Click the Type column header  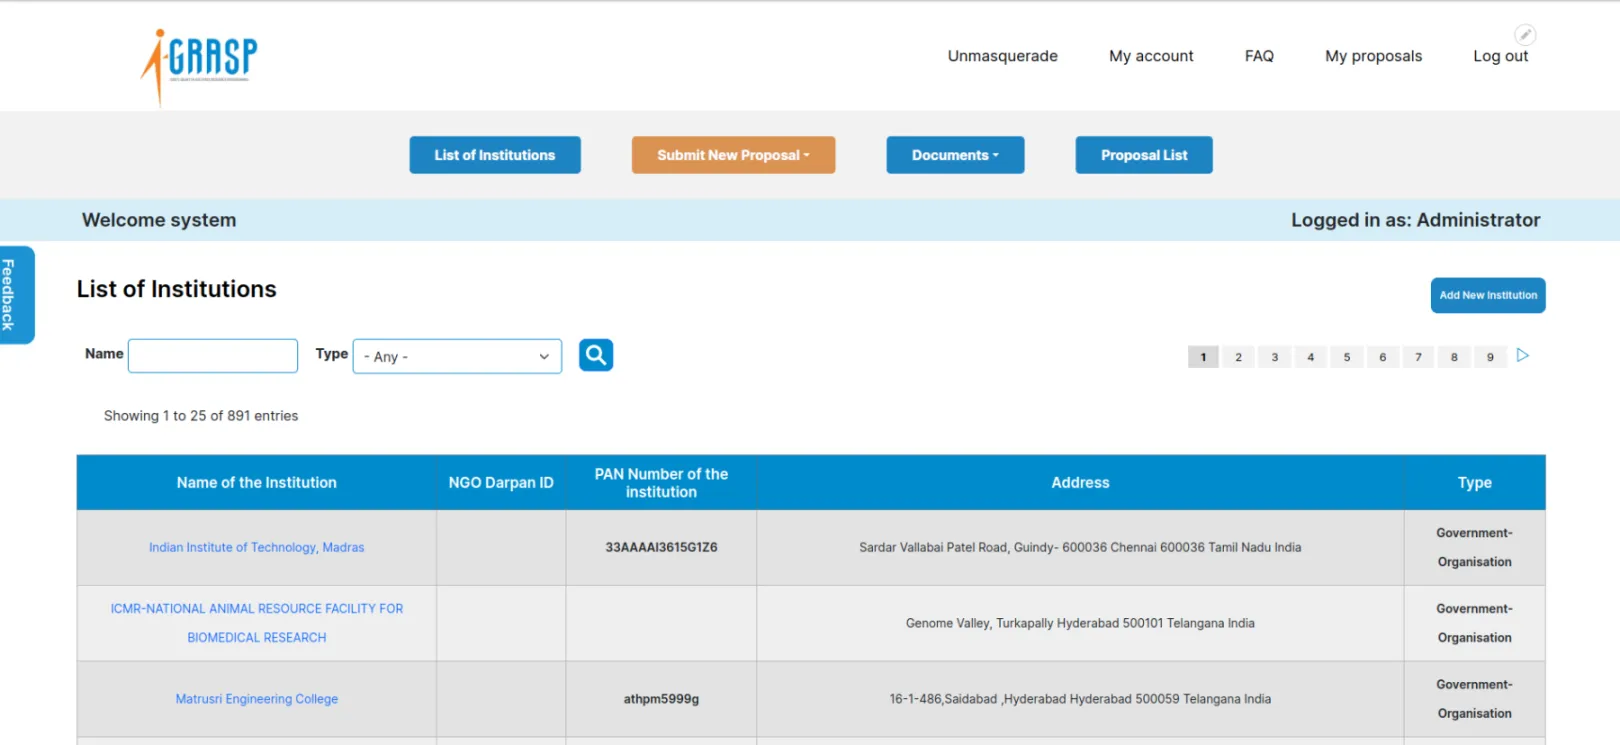[1474, 483]
